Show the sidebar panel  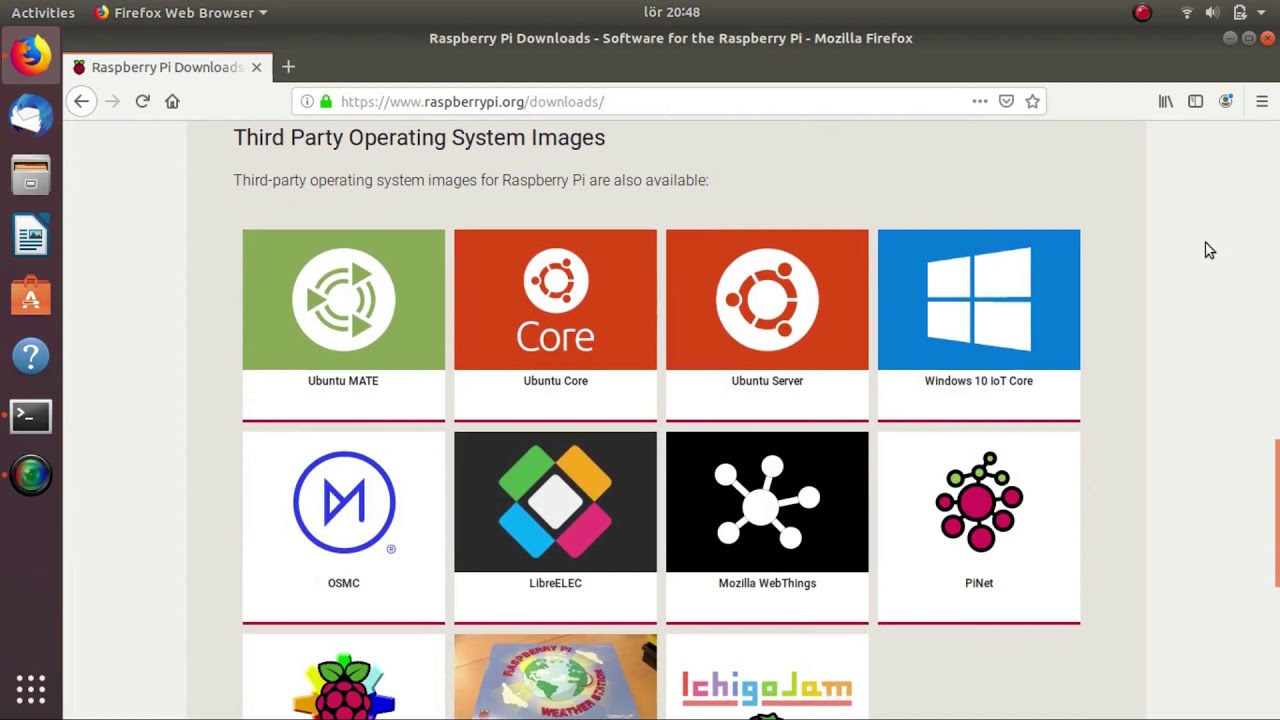click(1195, 101)
